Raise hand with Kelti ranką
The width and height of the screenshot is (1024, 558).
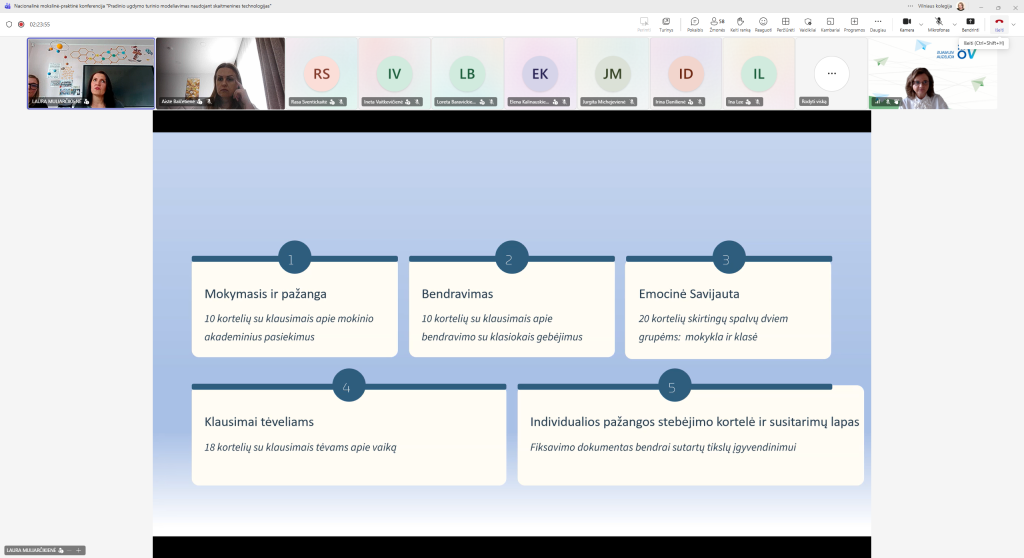(740, 23)
